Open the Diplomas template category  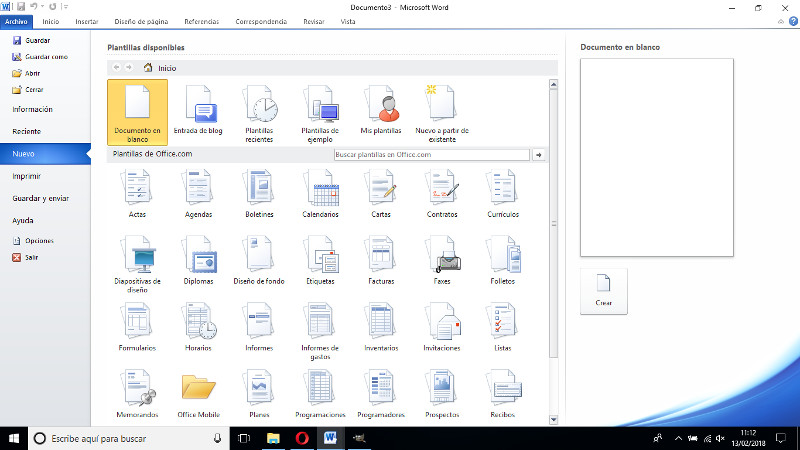[x=198, y=261]
